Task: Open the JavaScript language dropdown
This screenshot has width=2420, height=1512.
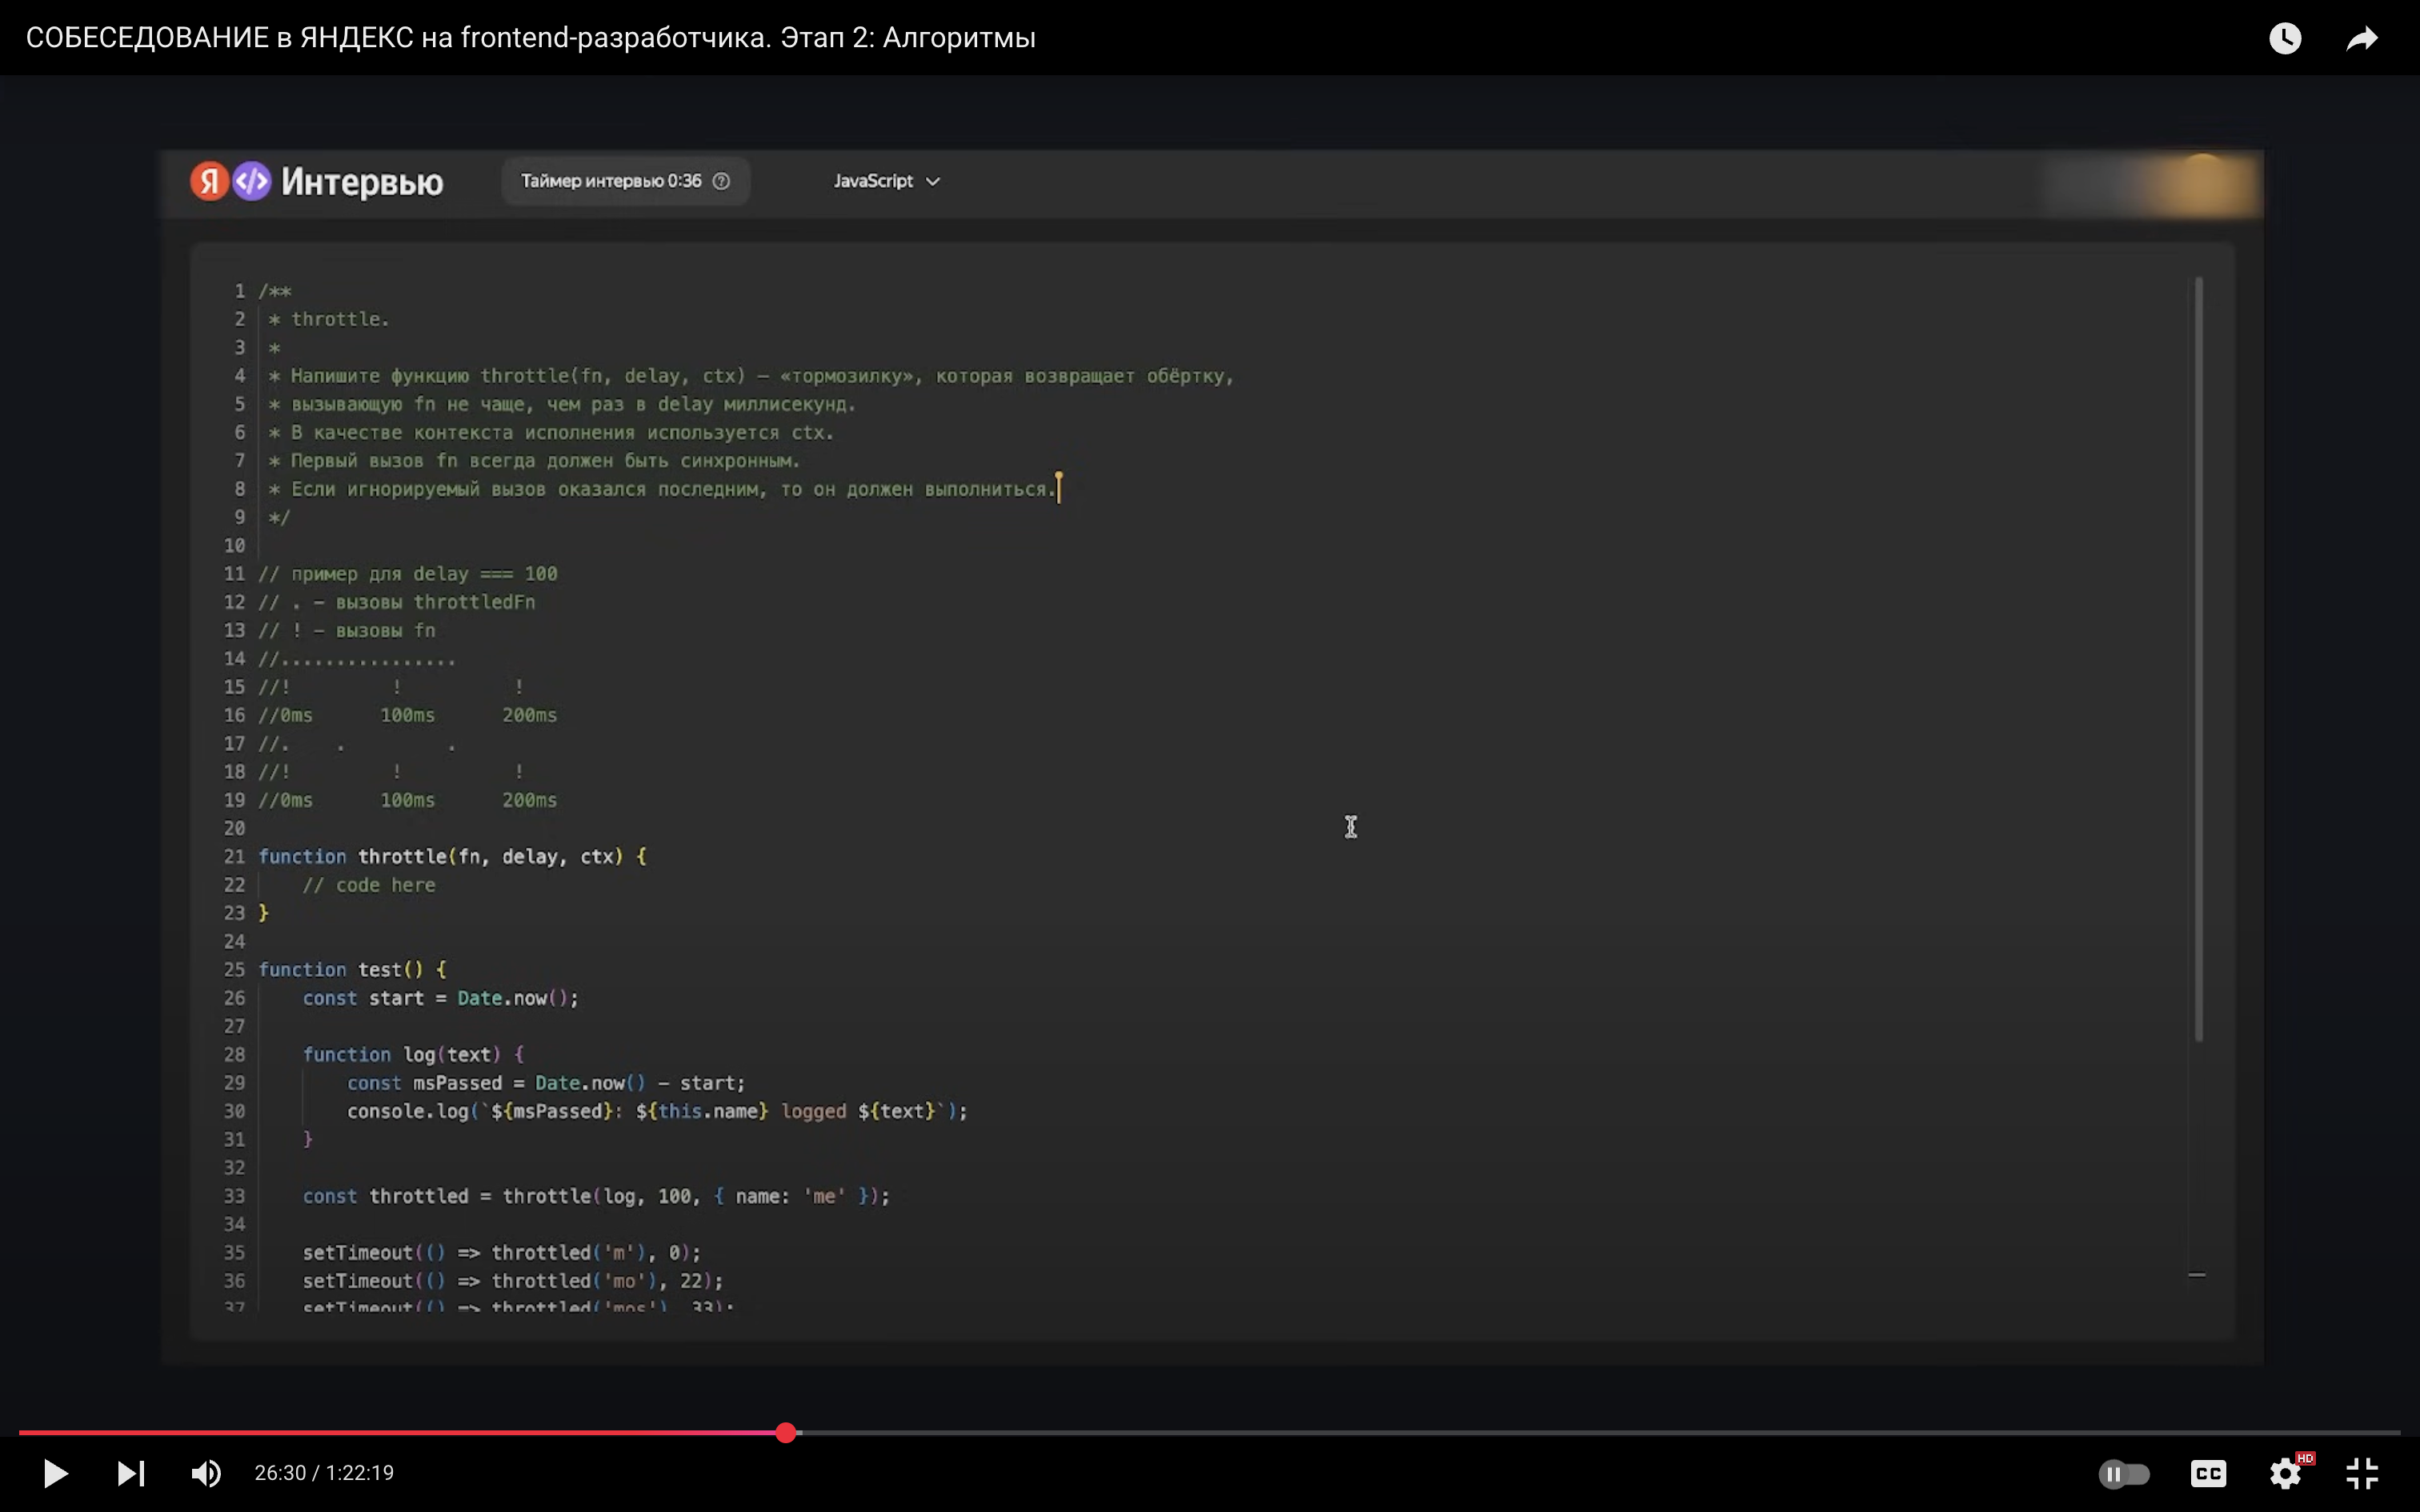Action: 887,181
